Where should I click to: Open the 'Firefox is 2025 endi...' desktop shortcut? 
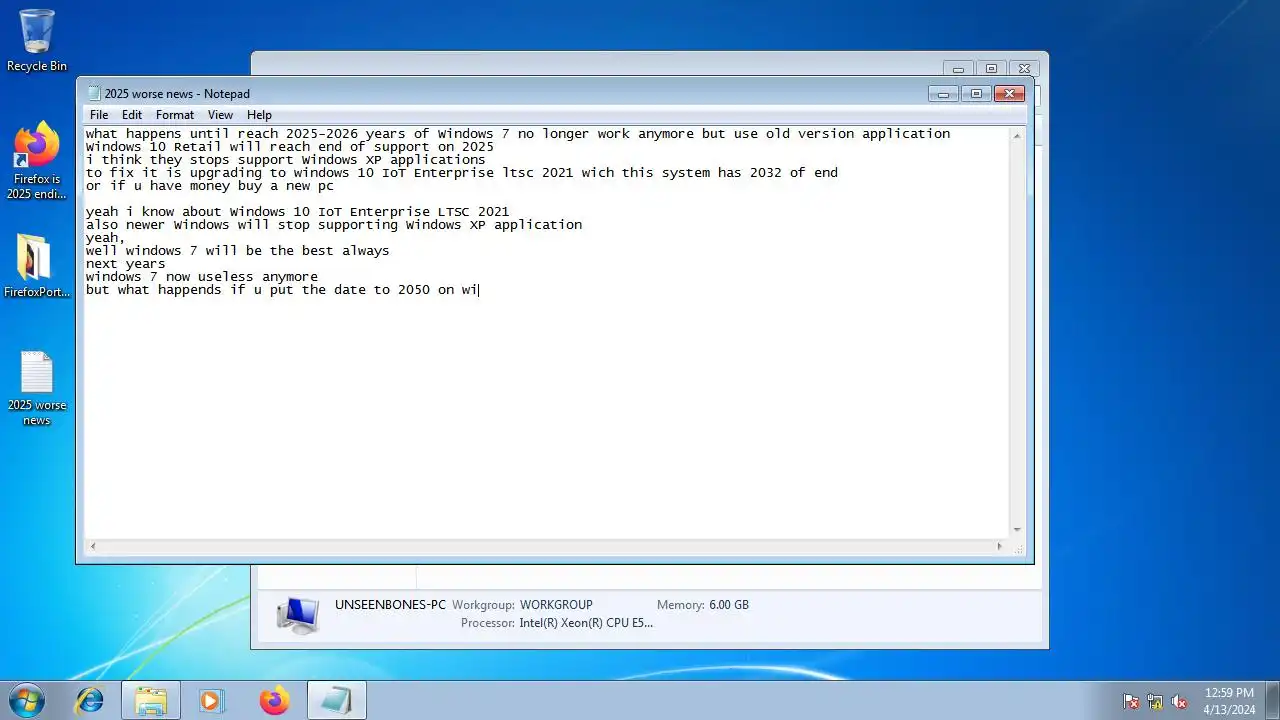pyautogui.click(x=37, y=161)
